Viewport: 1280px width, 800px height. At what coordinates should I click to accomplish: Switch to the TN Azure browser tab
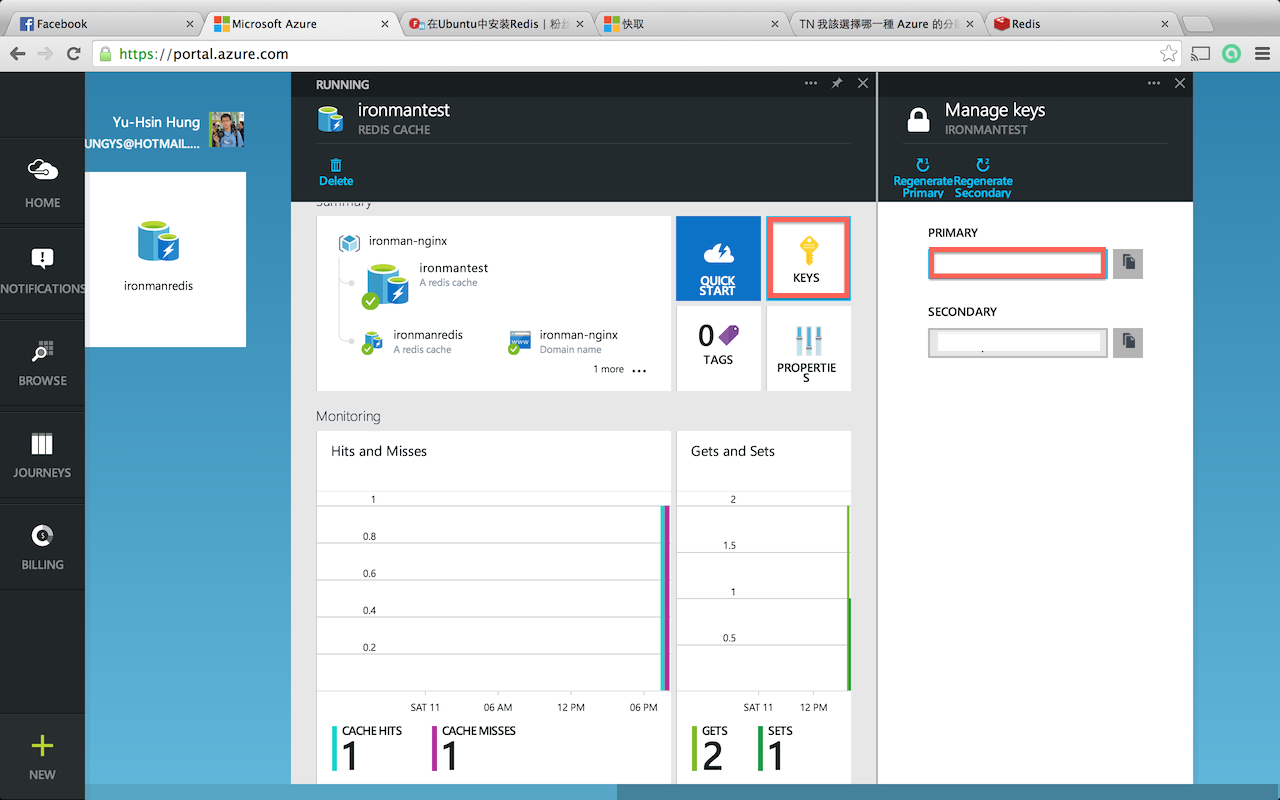click(885, 24)
